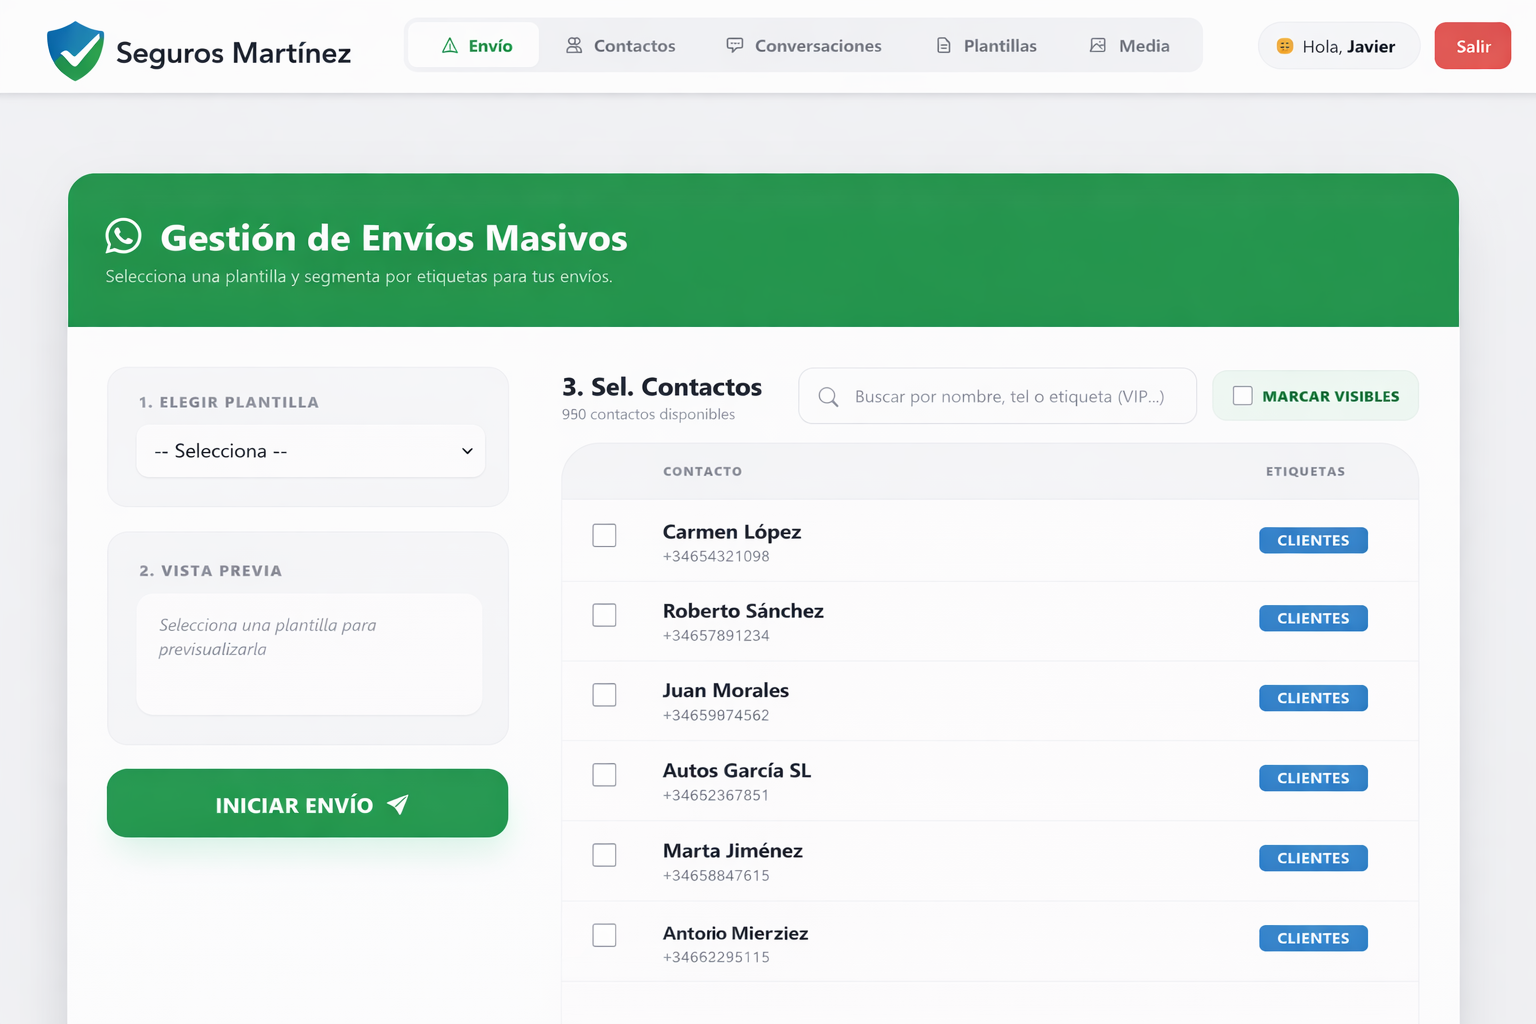Viewport: 1536px width, 1024px height.
Task: Open the plantilla selection dropdown
Action: point(310,451)
